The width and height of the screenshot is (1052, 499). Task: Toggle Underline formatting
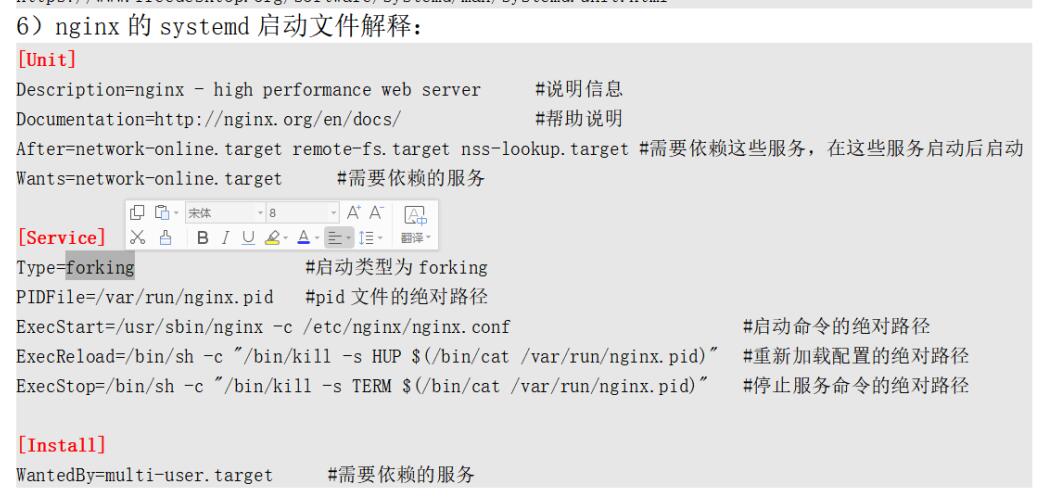[x=248, y=237]
